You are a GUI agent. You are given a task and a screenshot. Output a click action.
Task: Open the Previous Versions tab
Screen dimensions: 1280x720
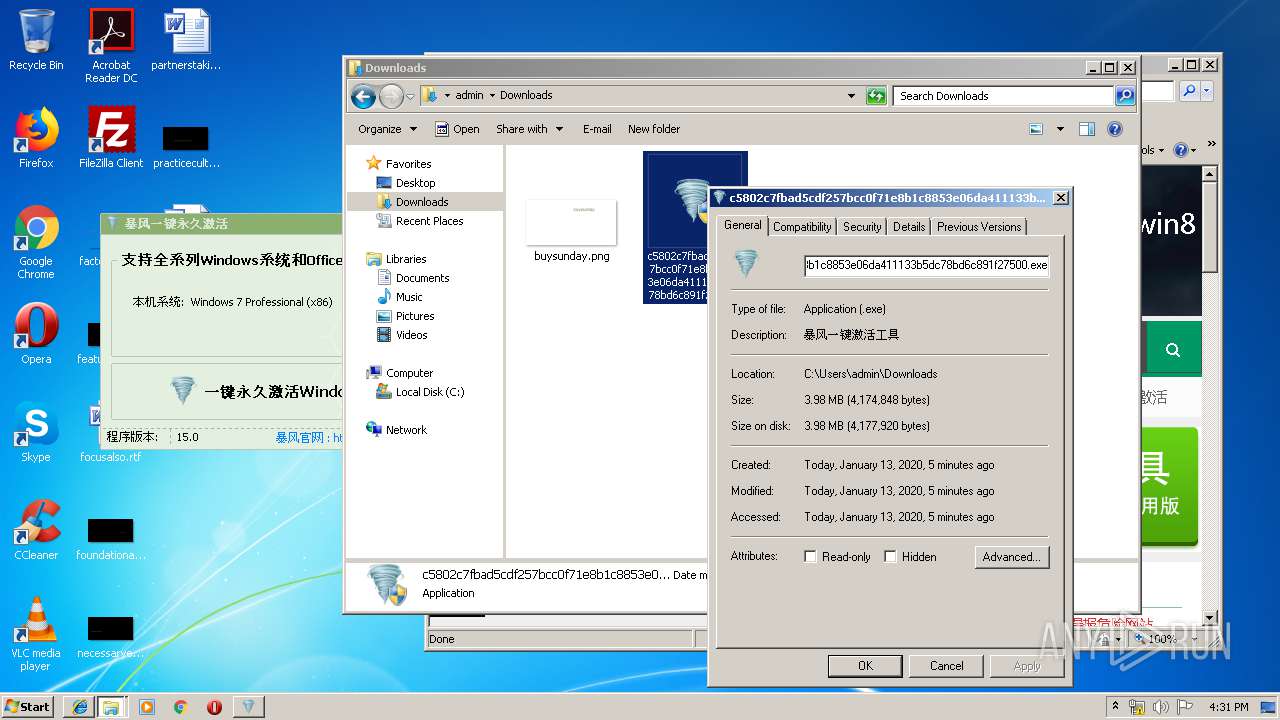point(979,227)
